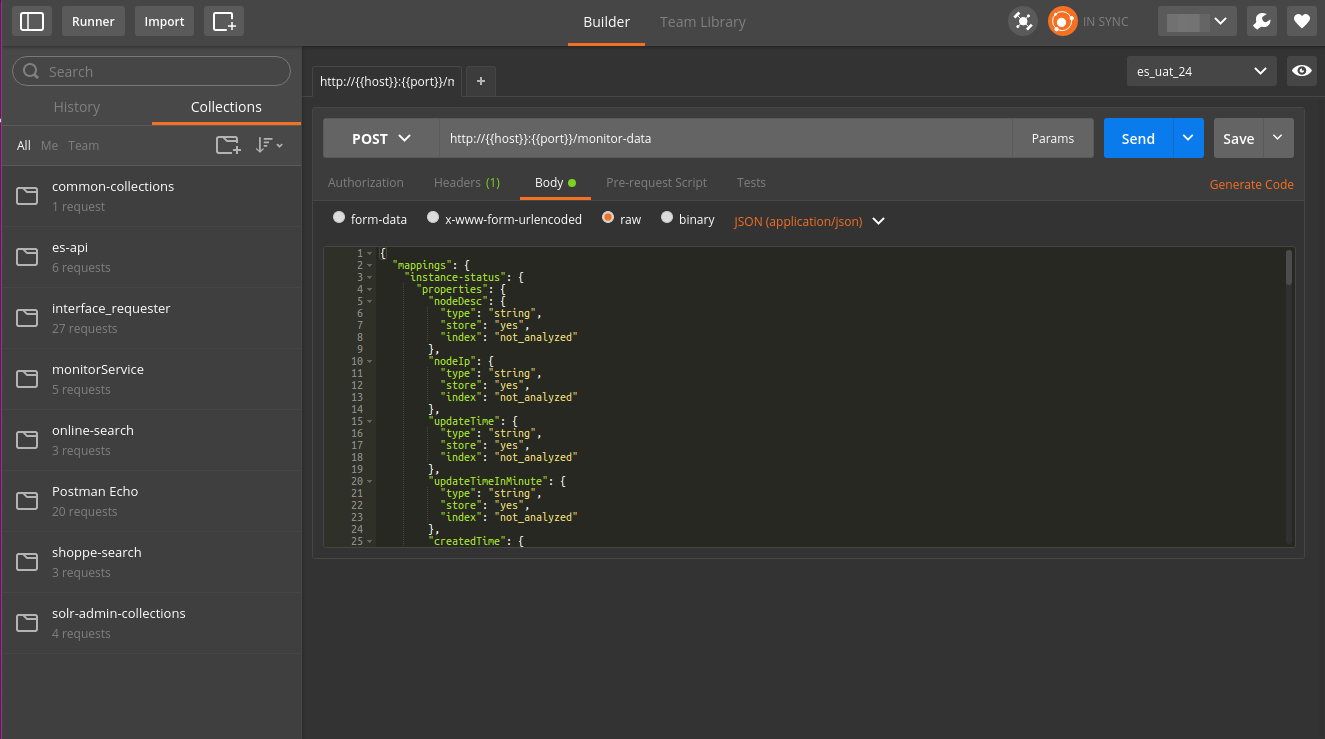Filter collections by Me

[50, 146]
